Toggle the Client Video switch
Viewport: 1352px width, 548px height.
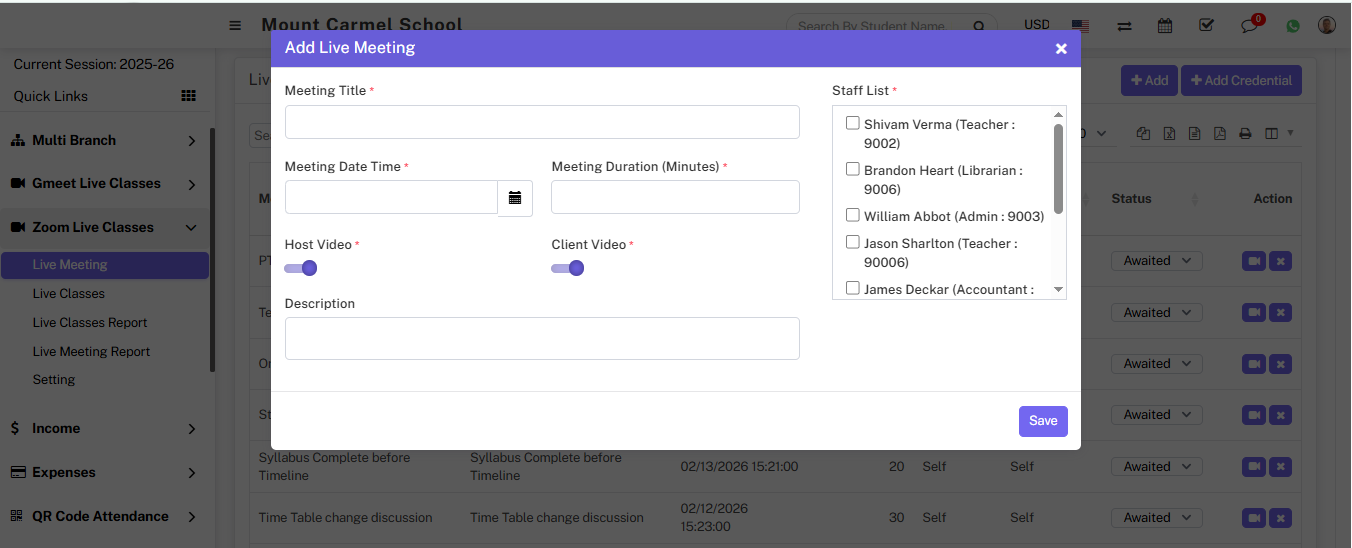coord(568,268)
